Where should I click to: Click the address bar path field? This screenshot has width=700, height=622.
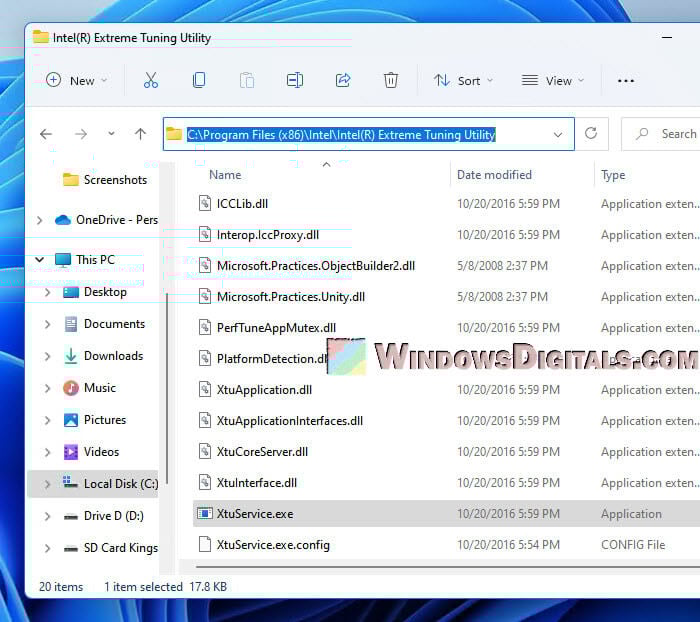click(368, 134)
